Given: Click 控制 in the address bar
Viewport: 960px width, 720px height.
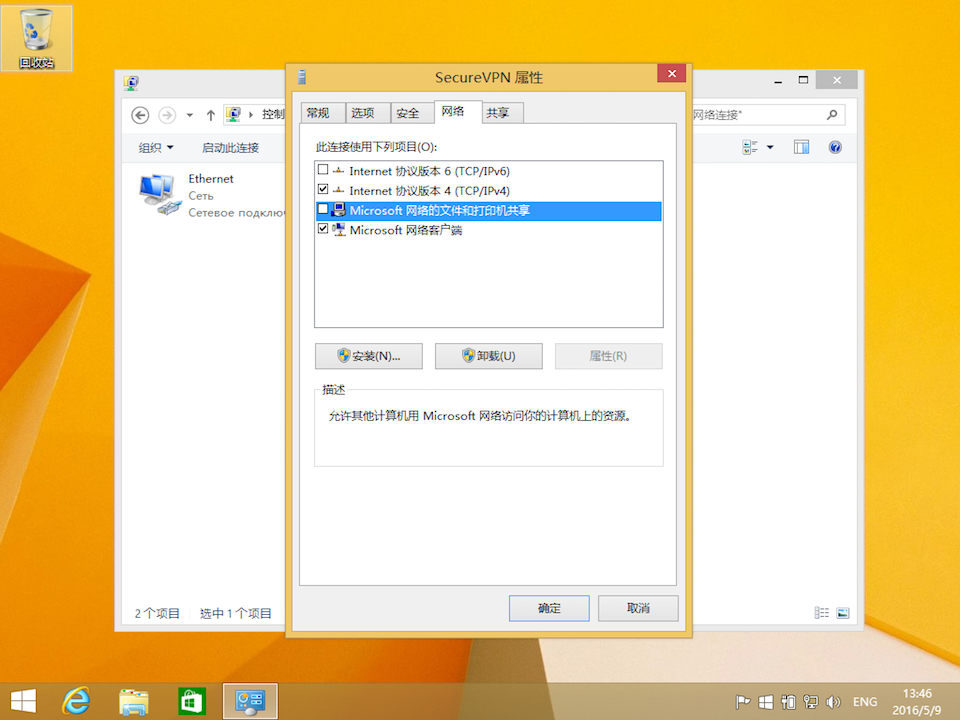Looking at the screenshot, I should point(273,114).
